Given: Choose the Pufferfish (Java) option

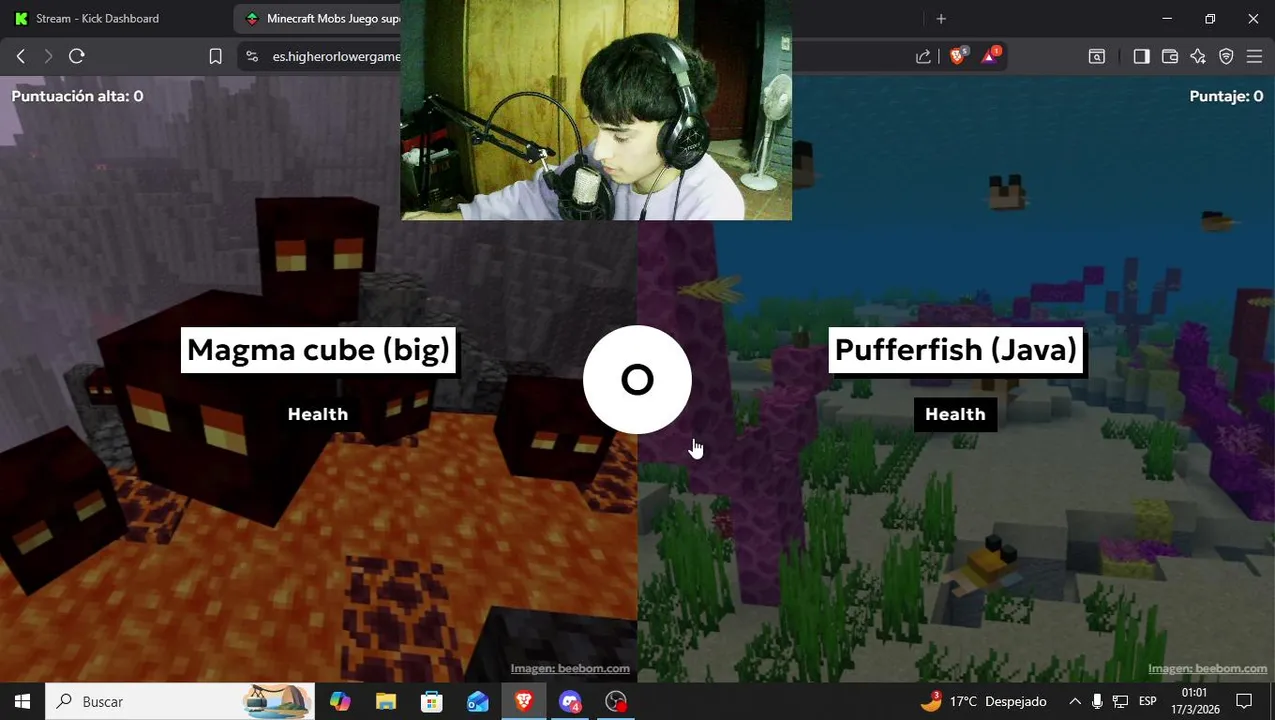Looking at the screenshot, I should (x=955, y=350).
